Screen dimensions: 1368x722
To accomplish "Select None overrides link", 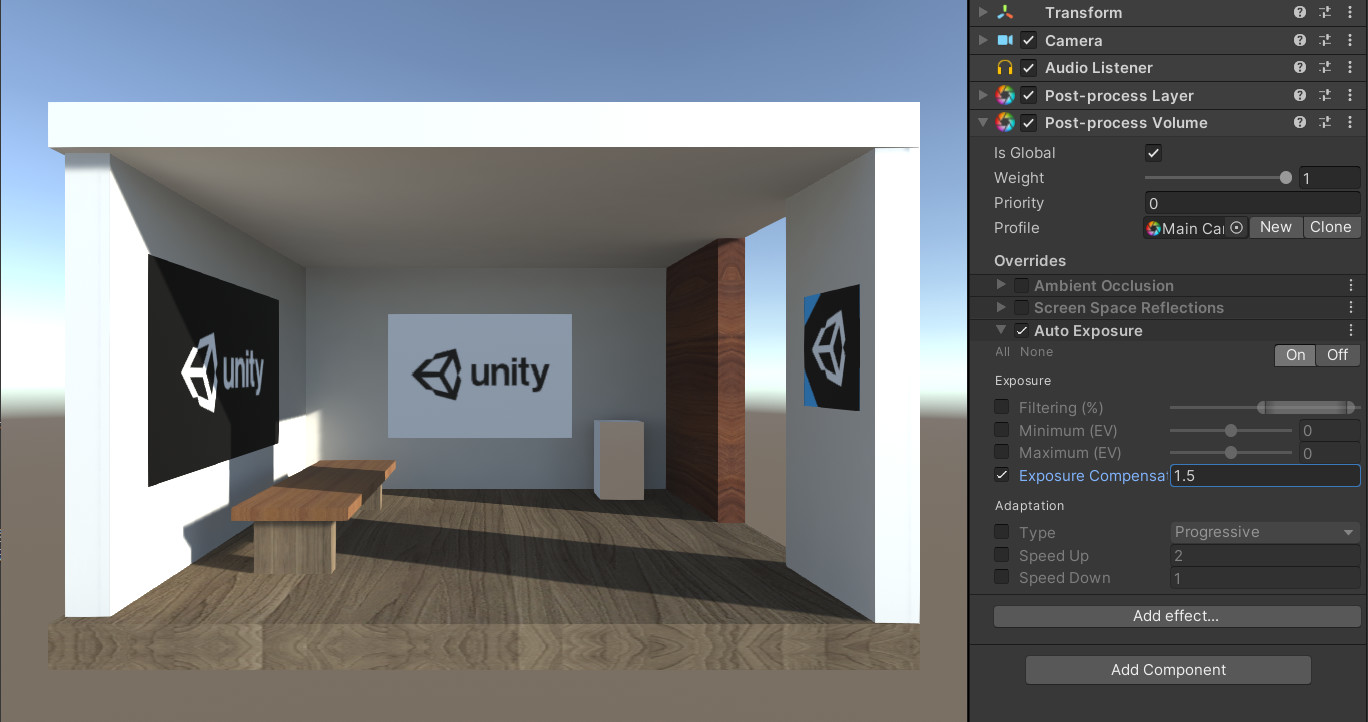I will point(1036,352).
